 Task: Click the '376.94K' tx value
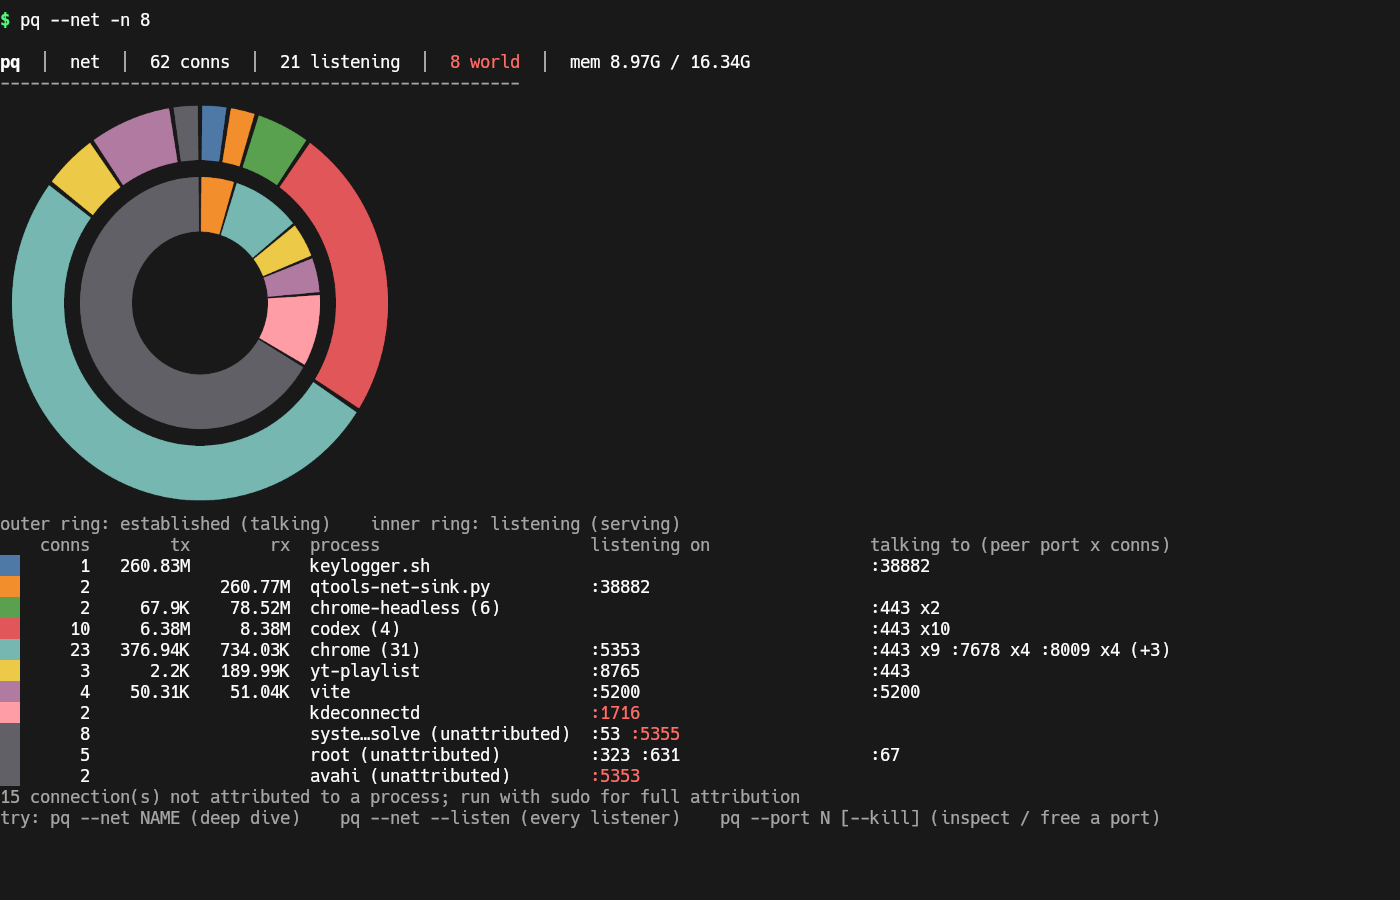155,650
